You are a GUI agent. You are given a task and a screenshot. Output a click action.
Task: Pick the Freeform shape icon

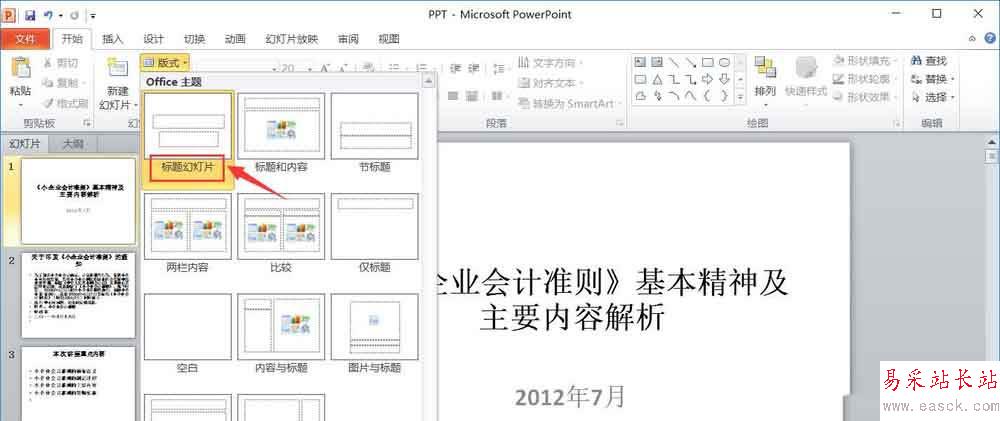640,96
